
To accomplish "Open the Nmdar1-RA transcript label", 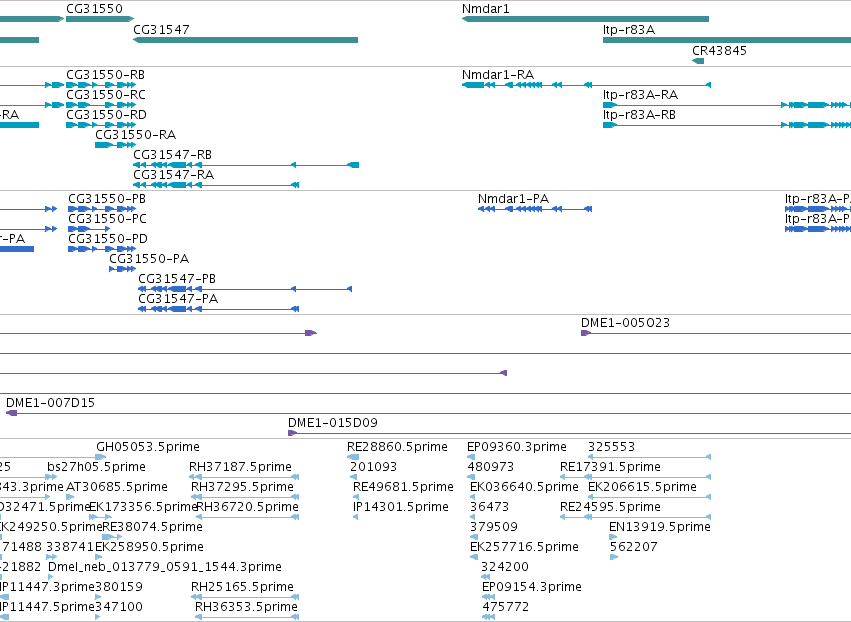I will (498, 74).
